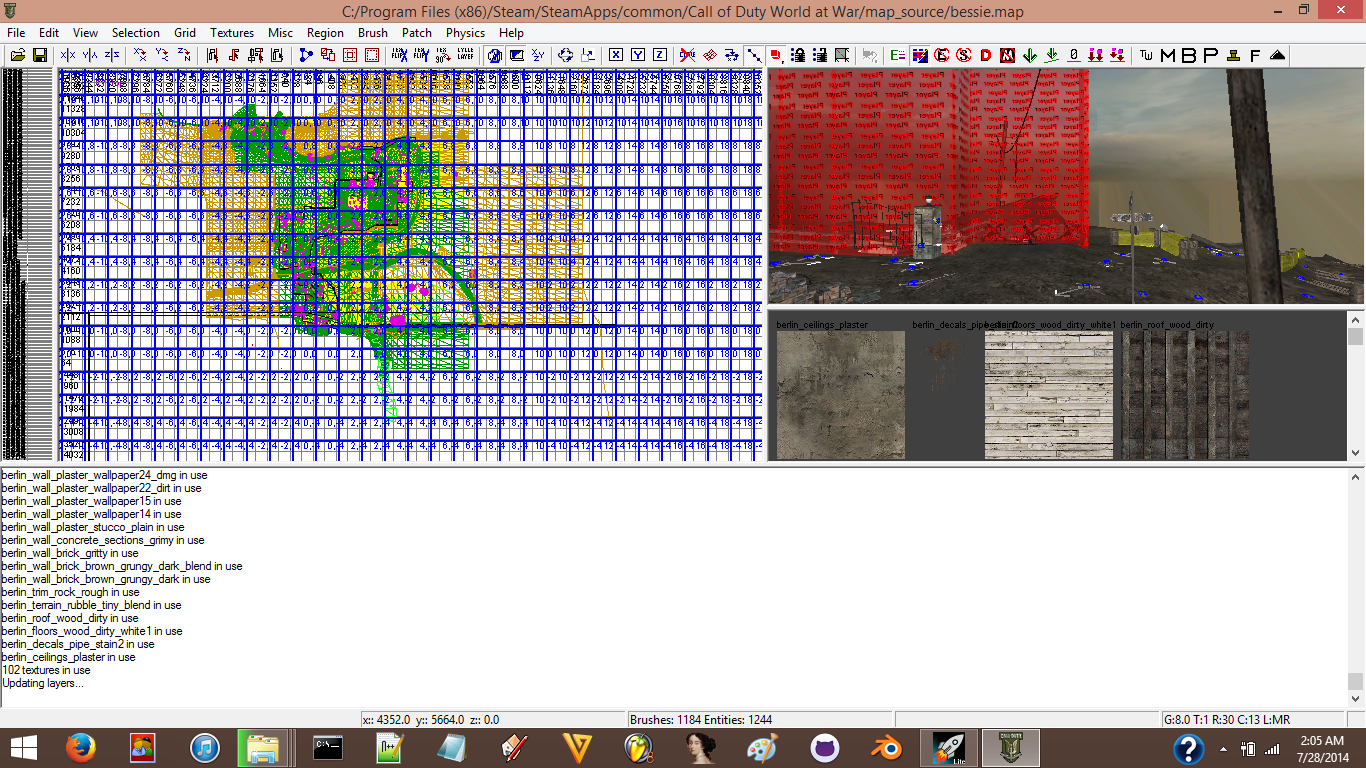1366x768 pixels.
Task: Pick the berlin_roof_wood_dirty texture swatch
Action: [1184, 395]
